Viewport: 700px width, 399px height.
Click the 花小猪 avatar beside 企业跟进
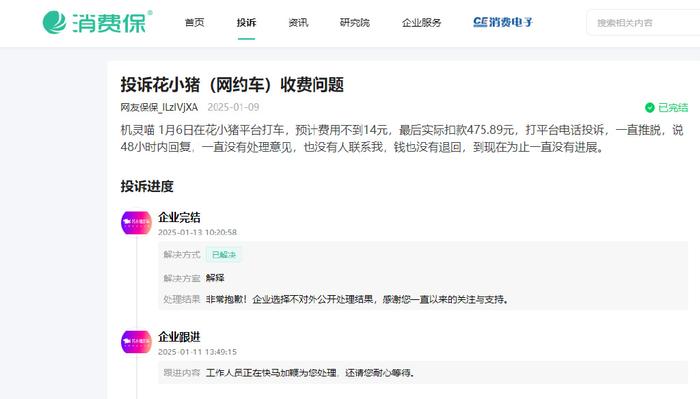[x=136, y=342]
